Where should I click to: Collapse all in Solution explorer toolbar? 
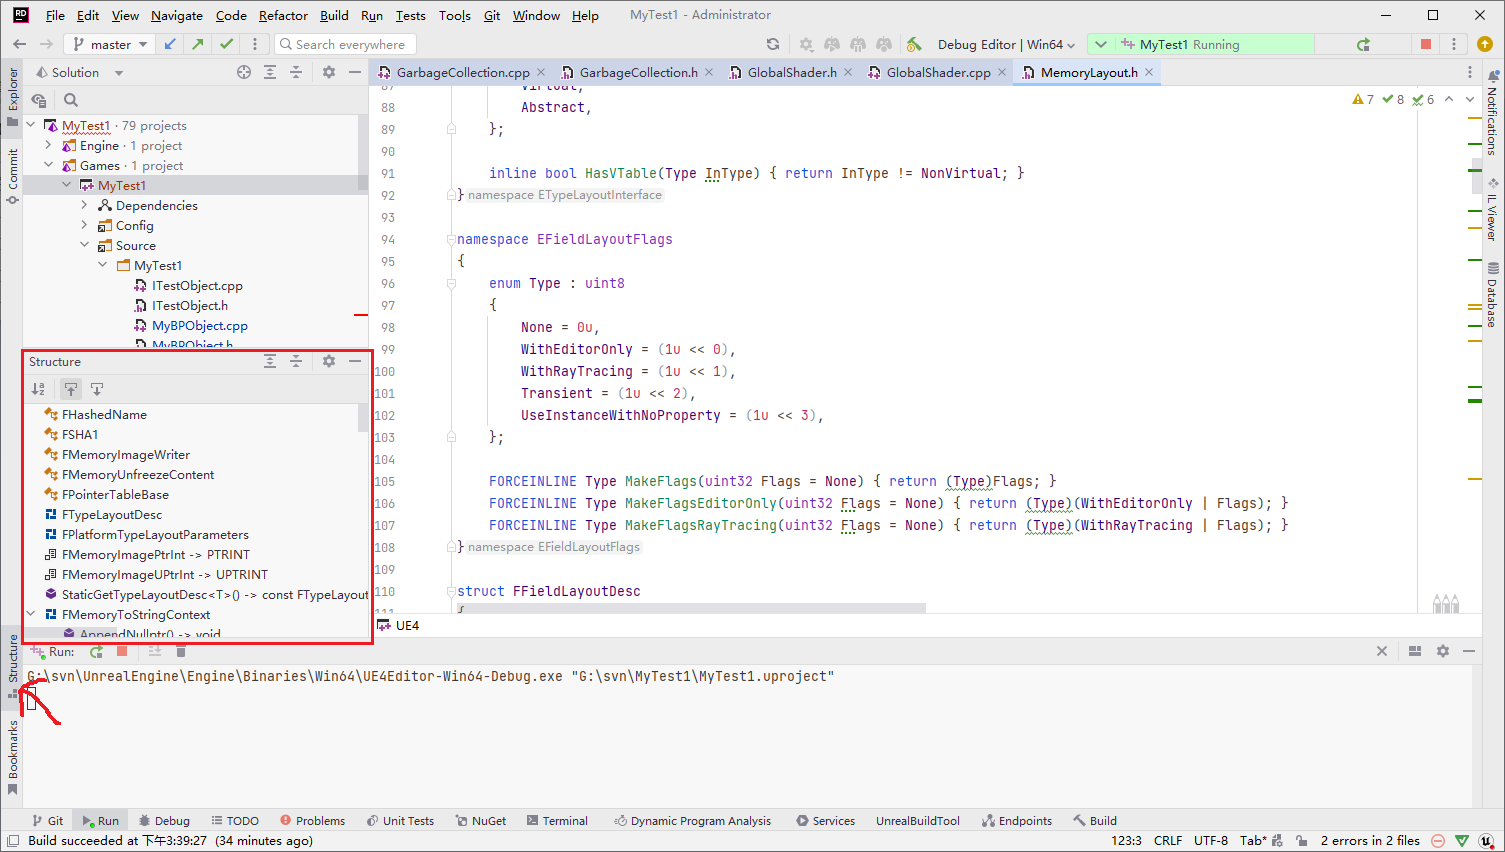coord(296,72)
